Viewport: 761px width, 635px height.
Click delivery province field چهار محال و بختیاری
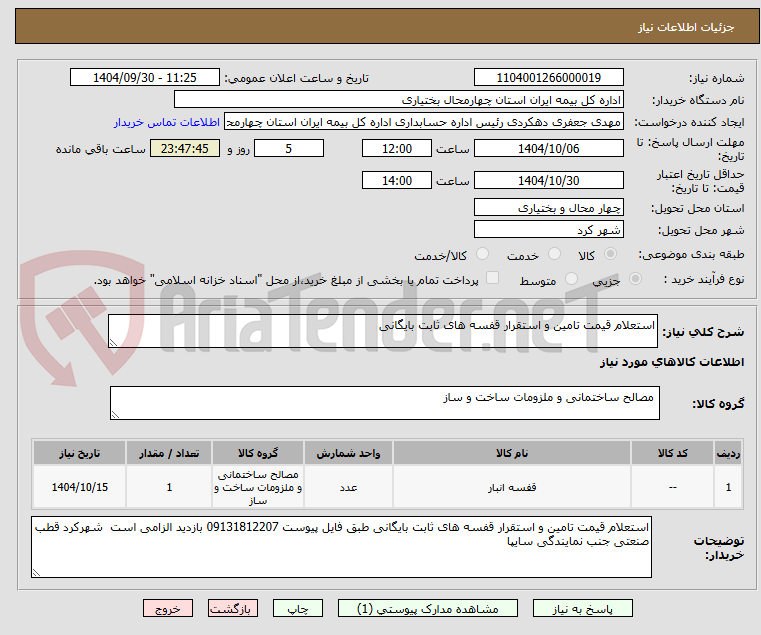(x=548, y=208)
